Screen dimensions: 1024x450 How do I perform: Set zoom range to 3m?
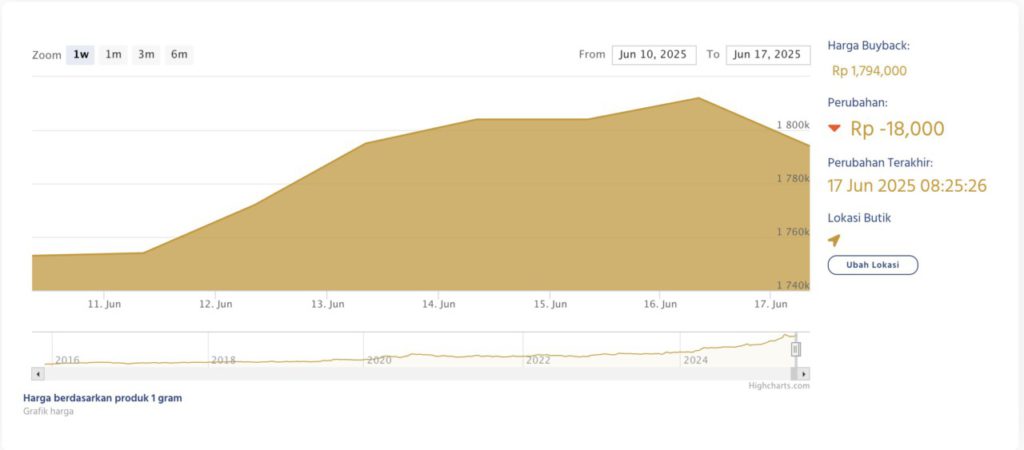click(146, 55)
